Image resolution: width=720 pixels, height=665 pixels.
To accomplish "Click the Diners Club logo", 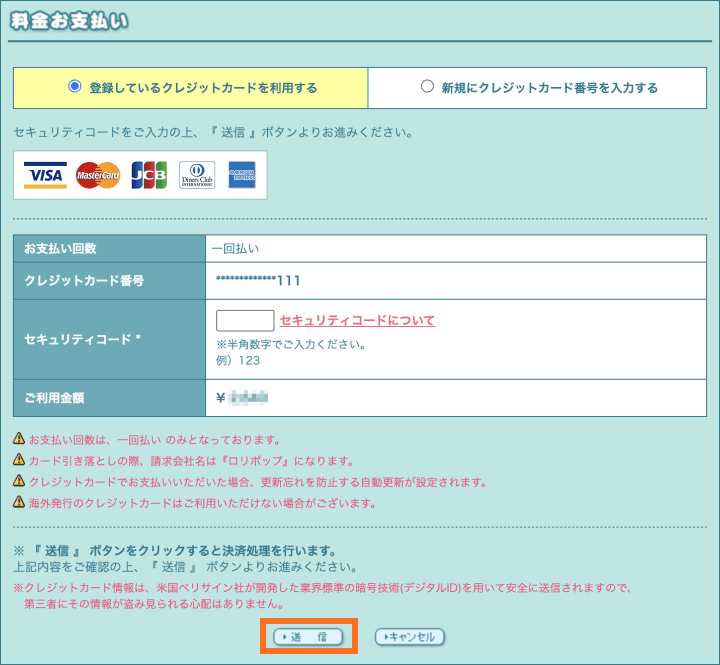I will pos(197,175).
